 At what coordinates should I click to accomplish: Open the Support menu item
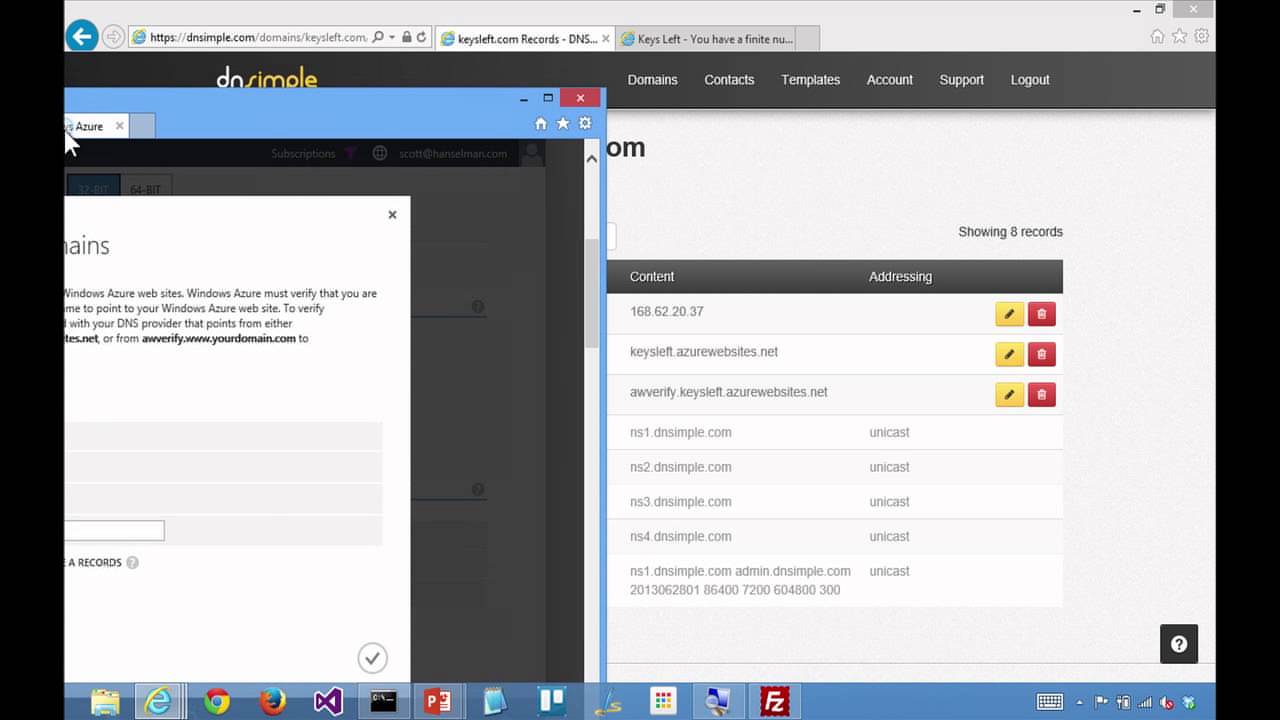[961, 80]
